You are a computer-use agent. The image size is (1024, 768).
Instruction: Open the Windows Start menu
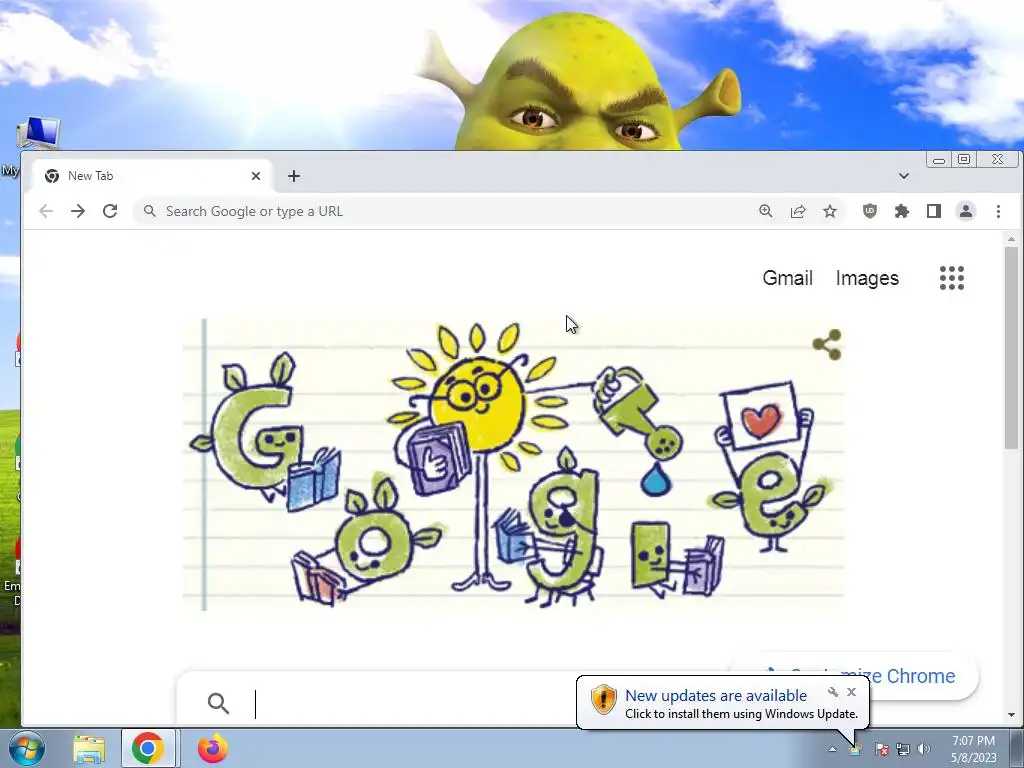27,748
